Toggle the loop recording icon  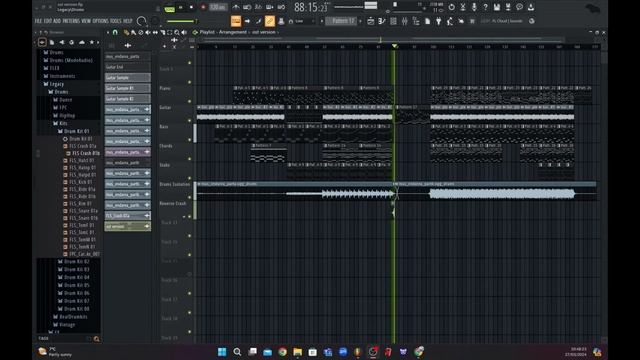coord(281,7)
